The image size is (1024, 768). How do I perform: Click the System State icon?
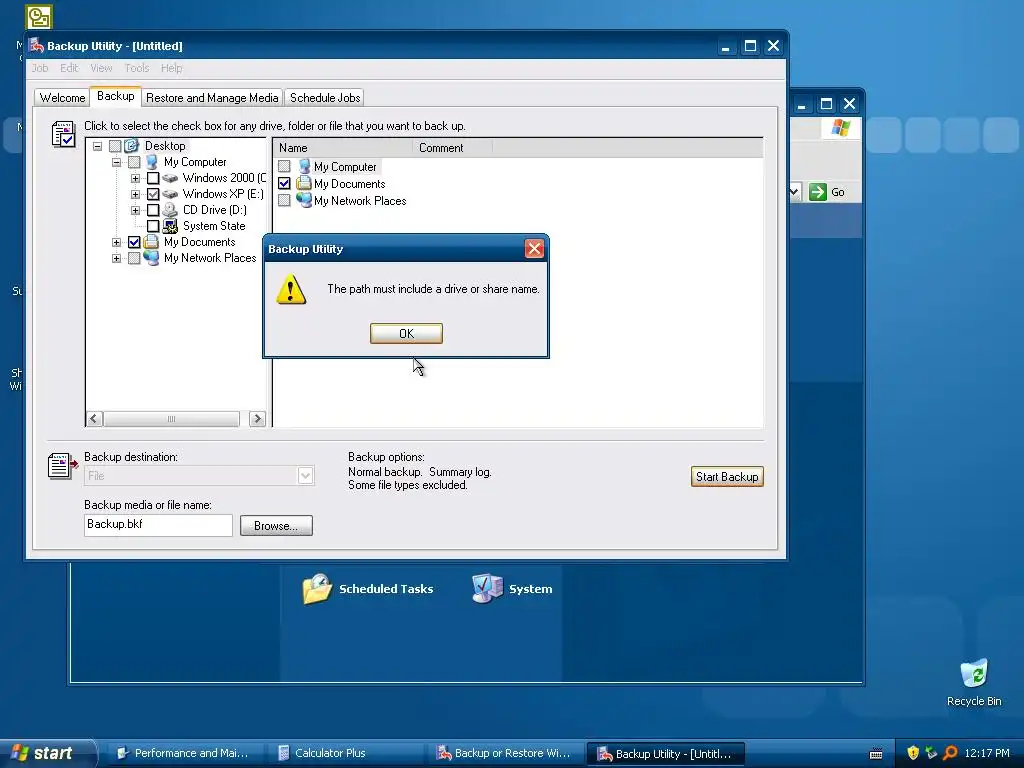pyautogui.click(x=170, y=226)
